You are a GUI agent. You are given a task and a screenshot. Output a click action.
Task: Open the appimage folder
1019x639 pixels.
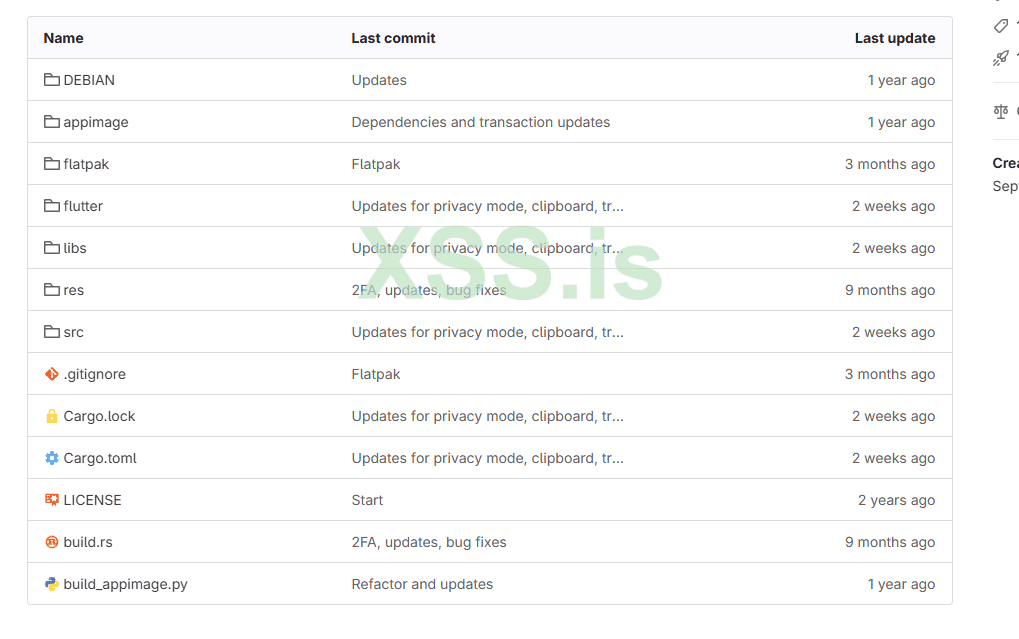click(x=96, y=122)
